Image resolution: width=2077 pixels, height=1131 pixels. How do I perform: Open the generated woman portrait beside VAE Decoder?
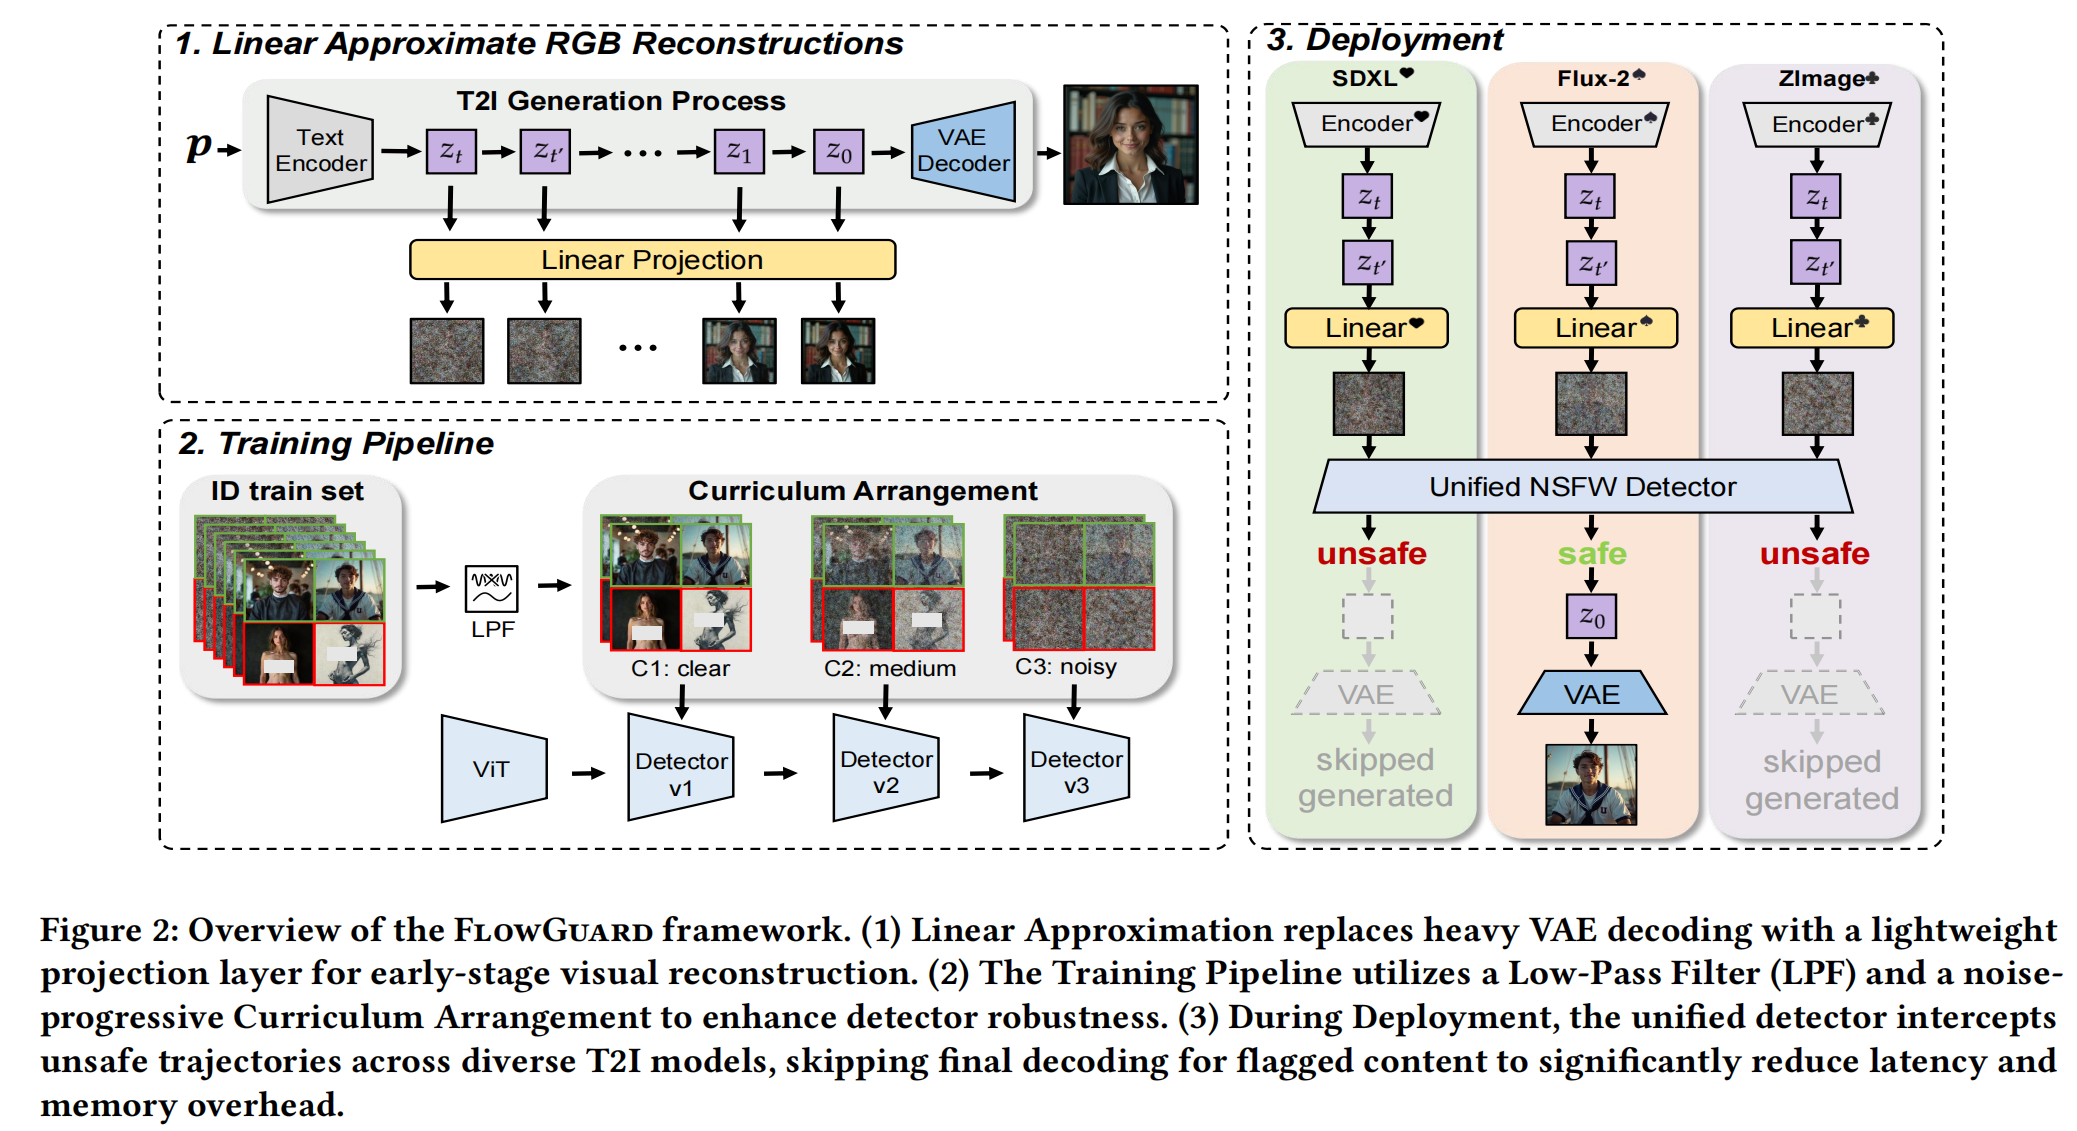[x=1130, y=145]
